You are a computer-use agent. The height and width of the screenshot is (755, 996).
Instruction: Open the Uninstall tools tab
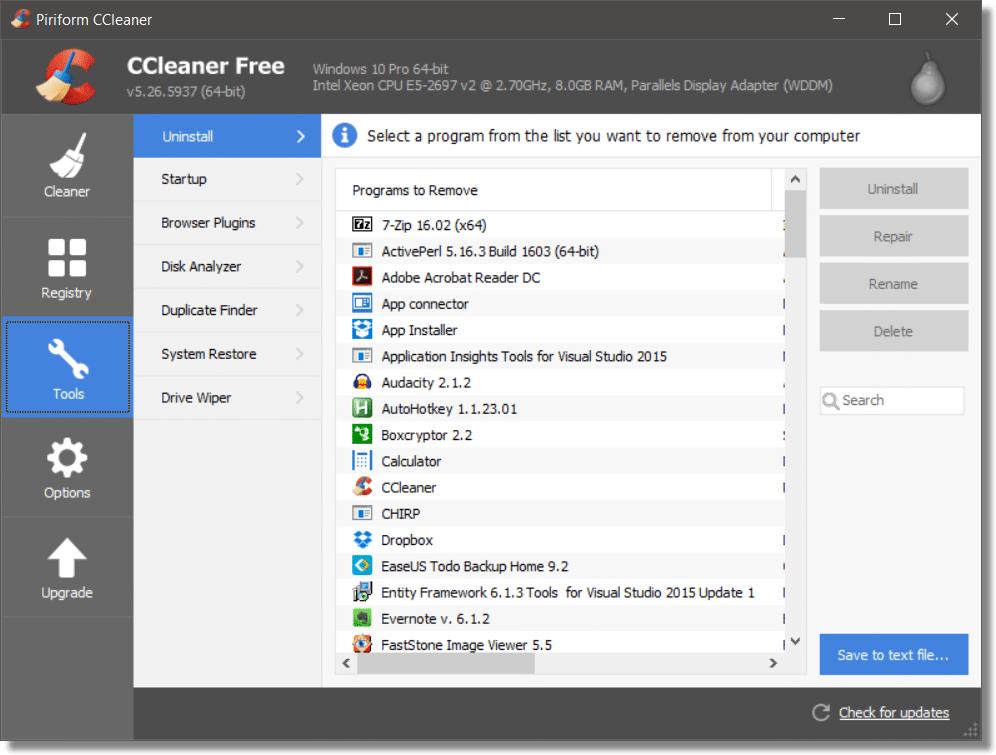coord(227,136)
